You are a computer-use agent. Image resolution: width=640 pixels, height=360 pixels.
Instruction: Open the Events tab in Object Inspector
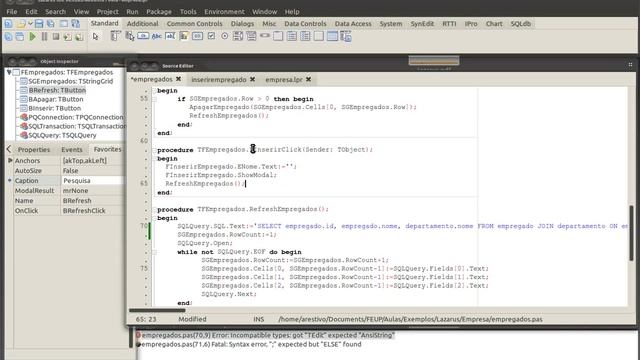pos(72,150)
